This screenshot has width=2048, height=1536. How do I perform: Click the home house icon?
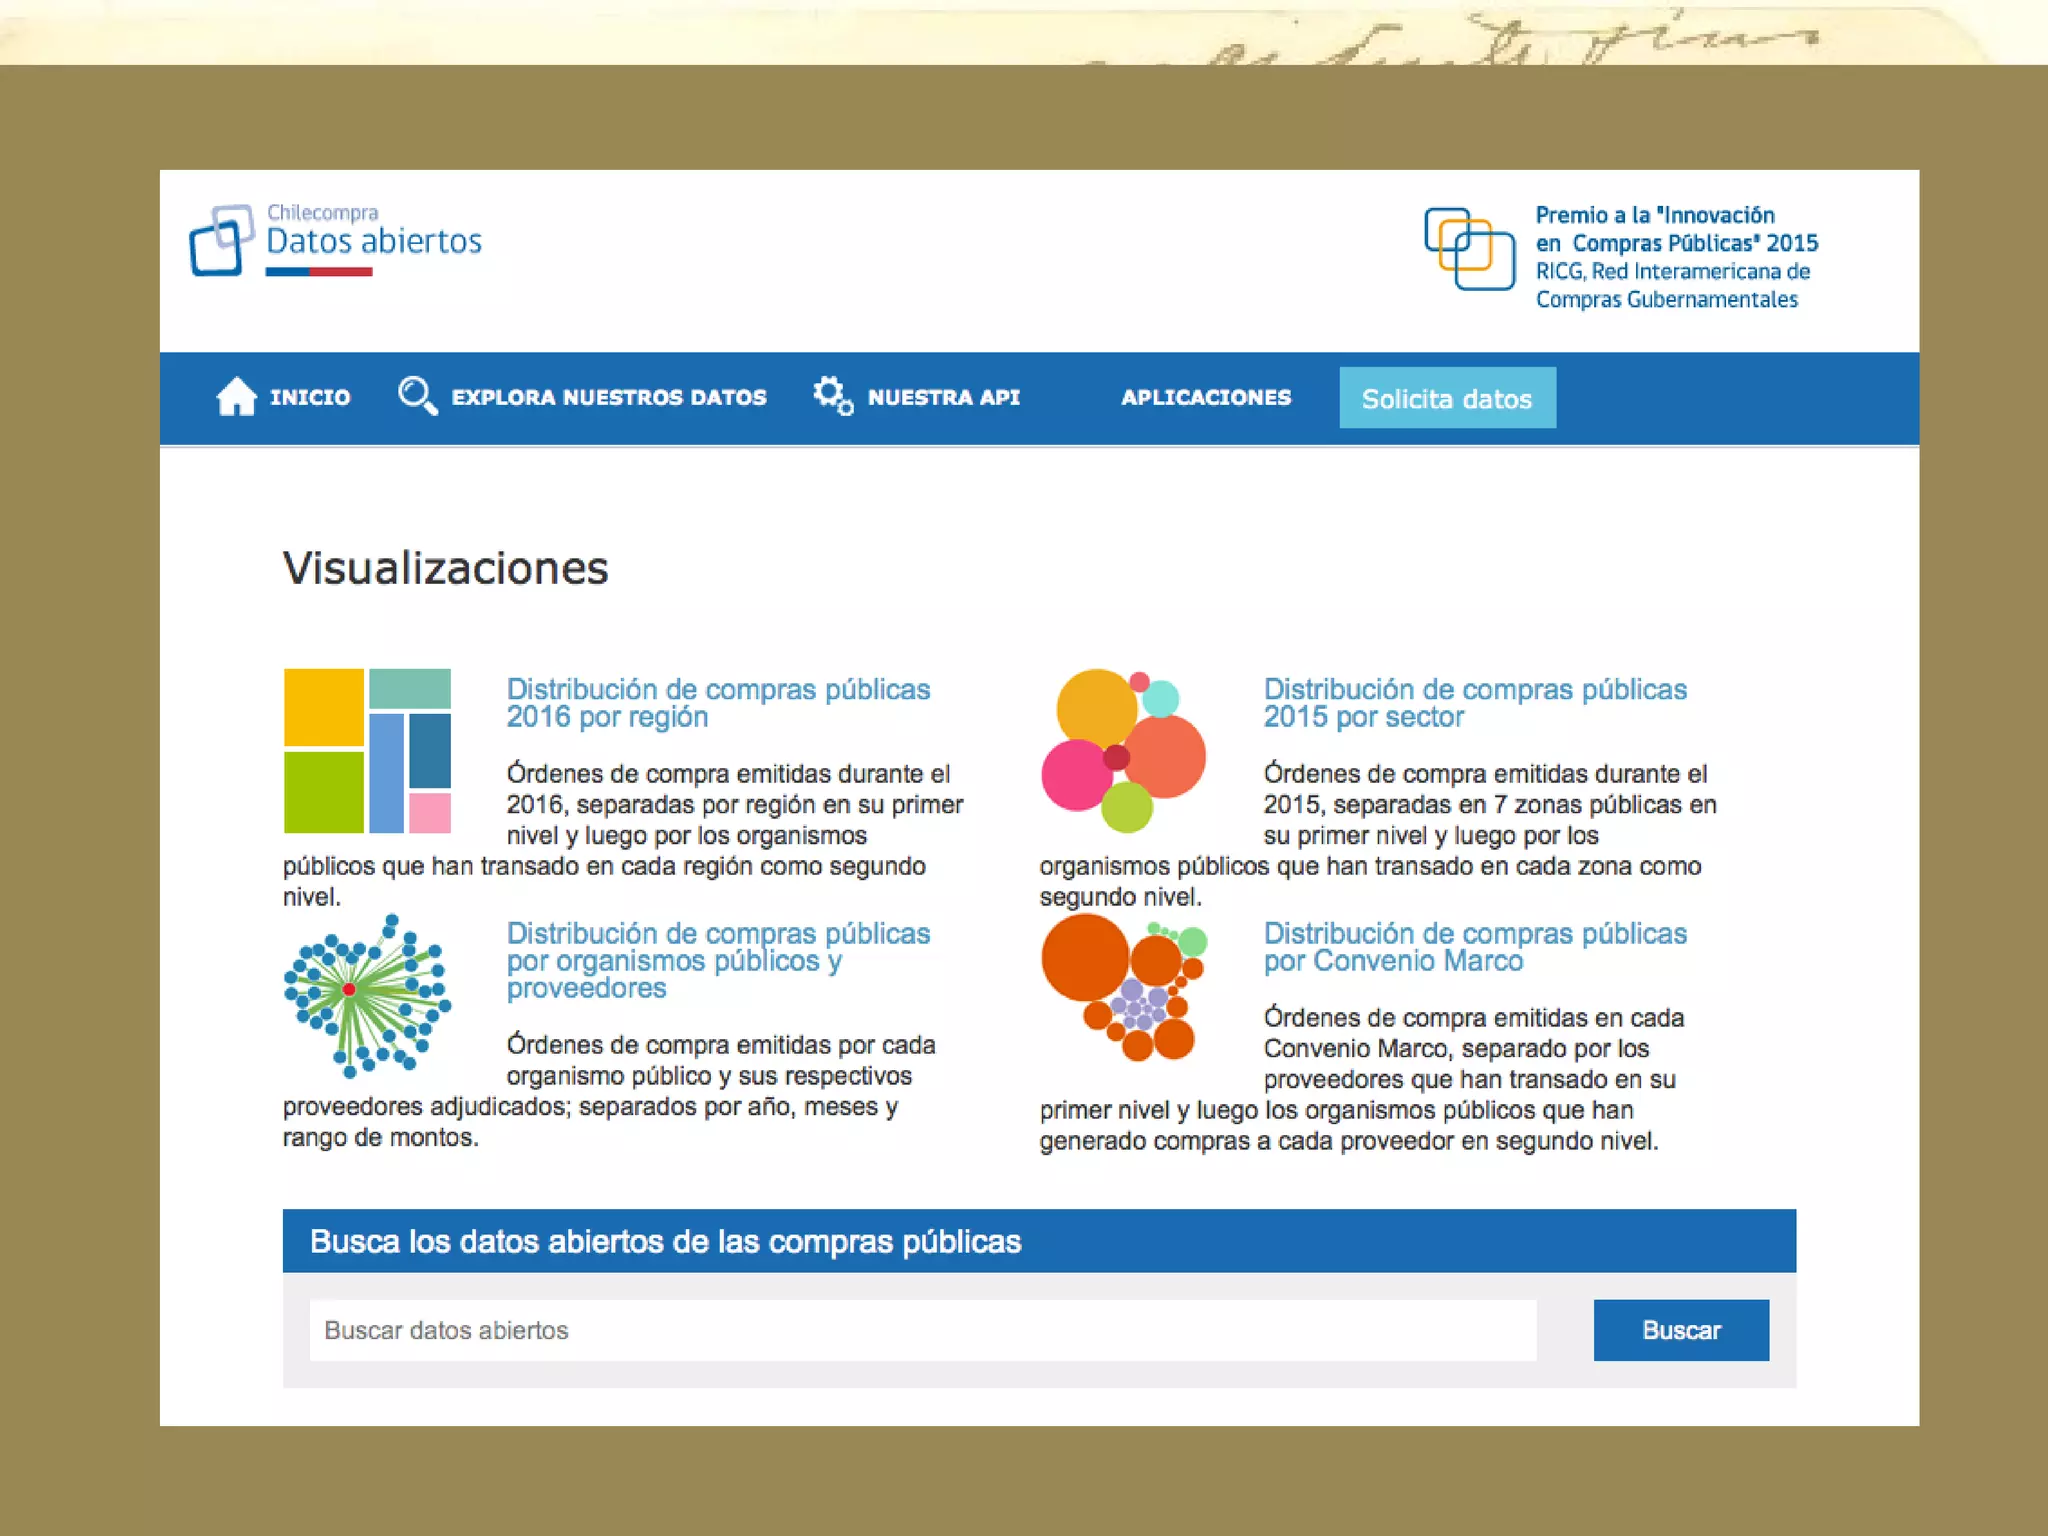pyautogui.click(x=236, y=397)
